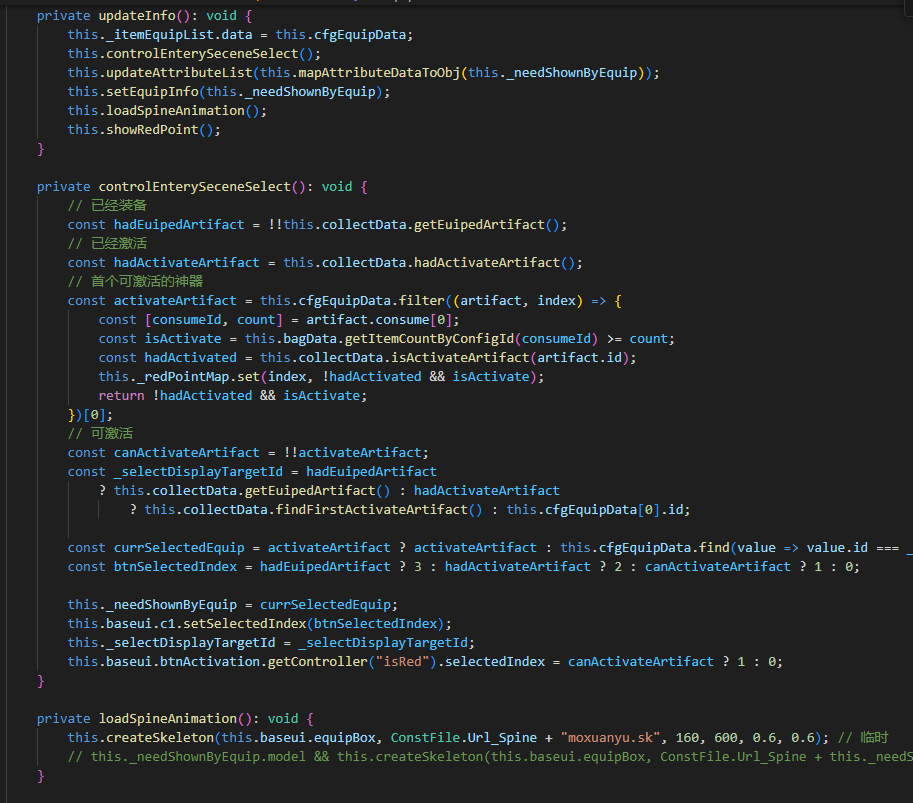Image resolution: width=913 pixels, height=803 pixels.
Task: Click the isActivateArtifact method call
Action: point(460,358)
